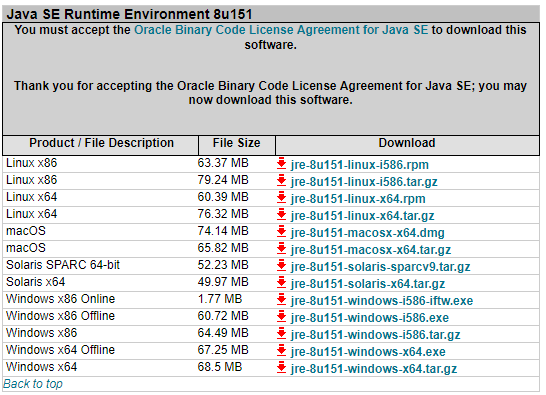Click download arrow icon for jre-8u151-linux-x64.tar.gz

[281, 215]
